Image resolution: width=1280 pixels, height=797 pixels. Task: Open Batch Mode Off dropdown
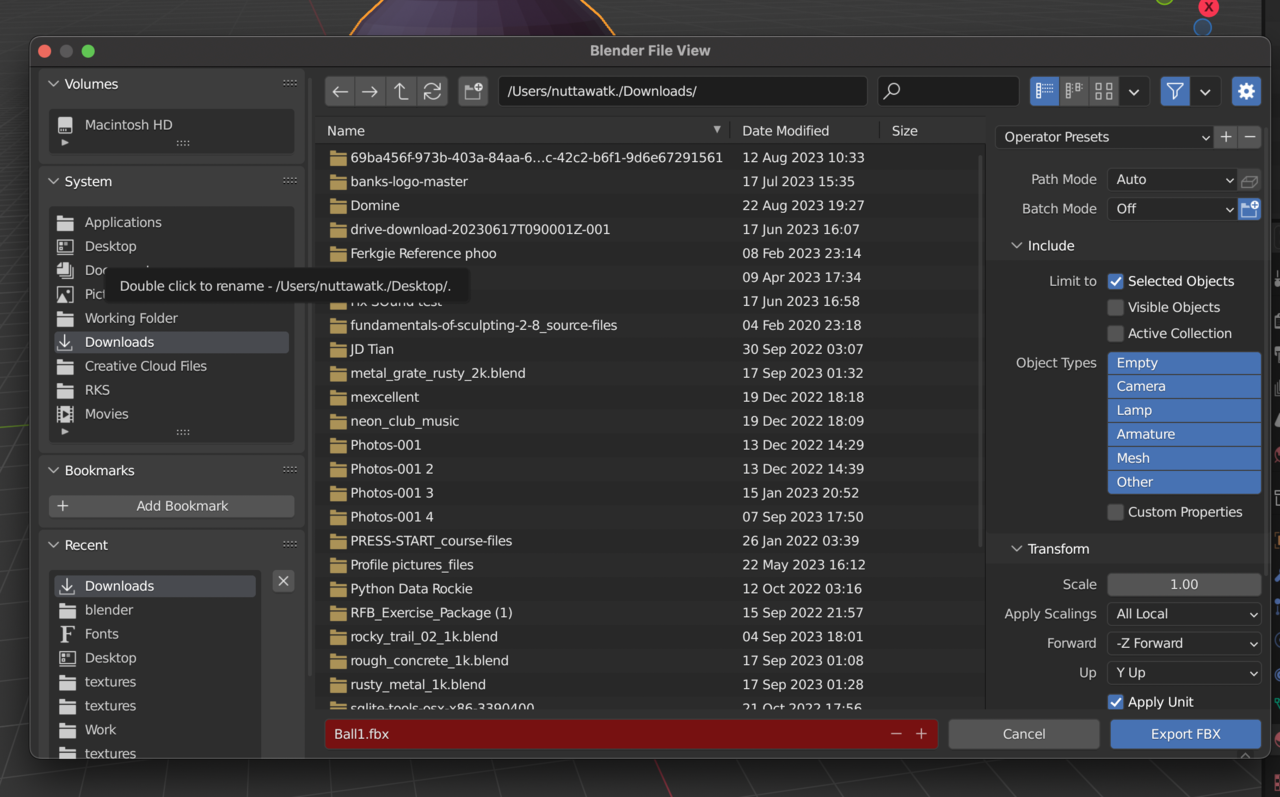(1172, 209)
